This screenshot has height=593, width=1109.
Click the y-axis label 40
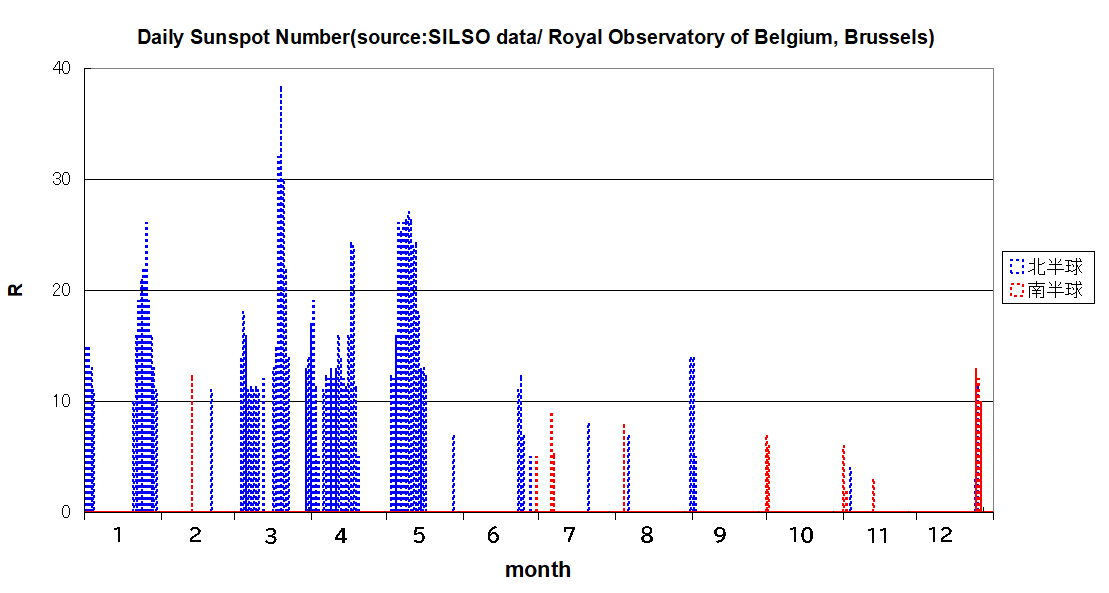pyautogui.click(x=62, y=68)
